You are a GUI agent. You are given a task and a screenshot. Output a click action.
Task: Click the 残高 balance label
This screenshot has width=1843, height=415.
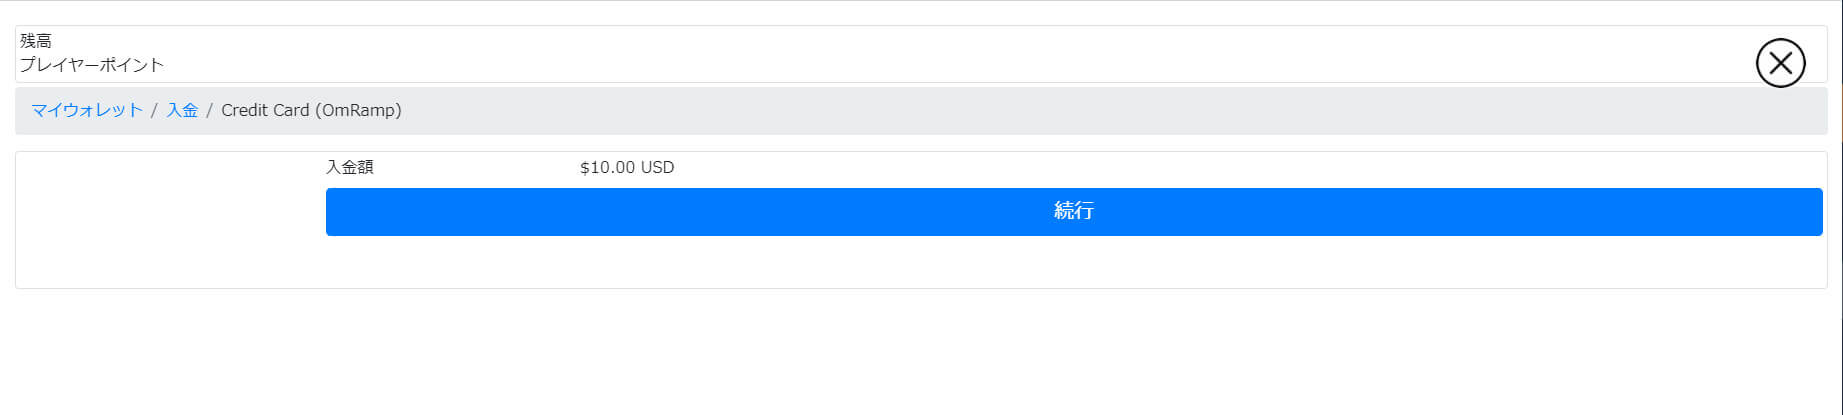coord(36,41)
